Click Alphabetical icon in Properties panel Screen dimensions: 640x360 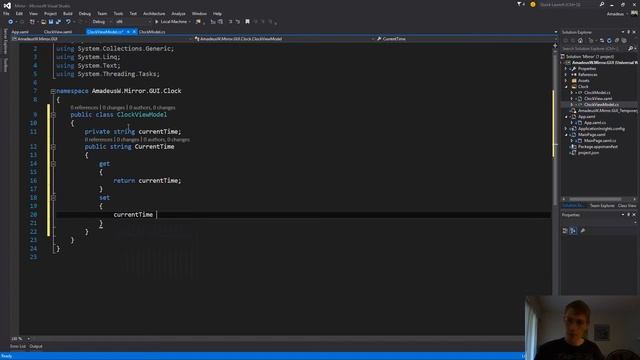click(x=573, y=231)
